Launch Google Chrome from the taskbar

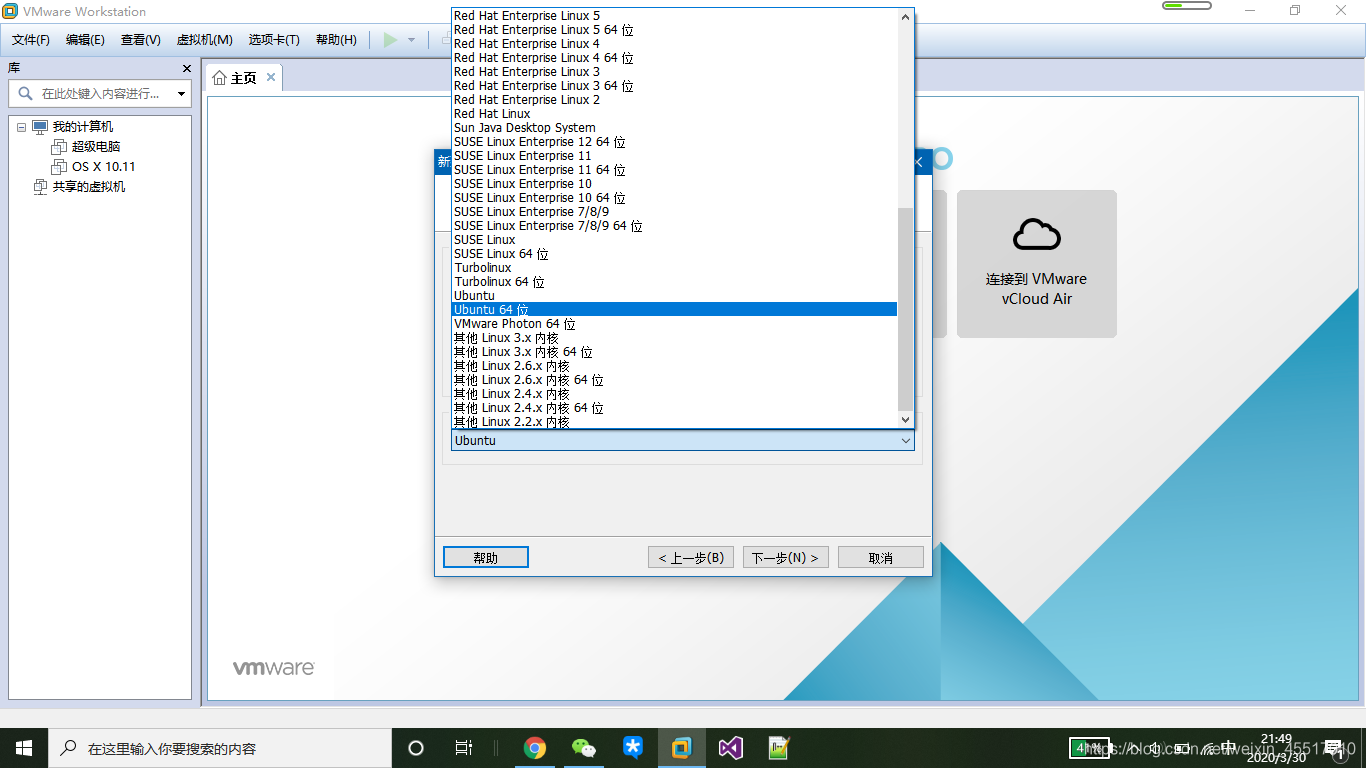pyautogui.click(x=535, y=748)
